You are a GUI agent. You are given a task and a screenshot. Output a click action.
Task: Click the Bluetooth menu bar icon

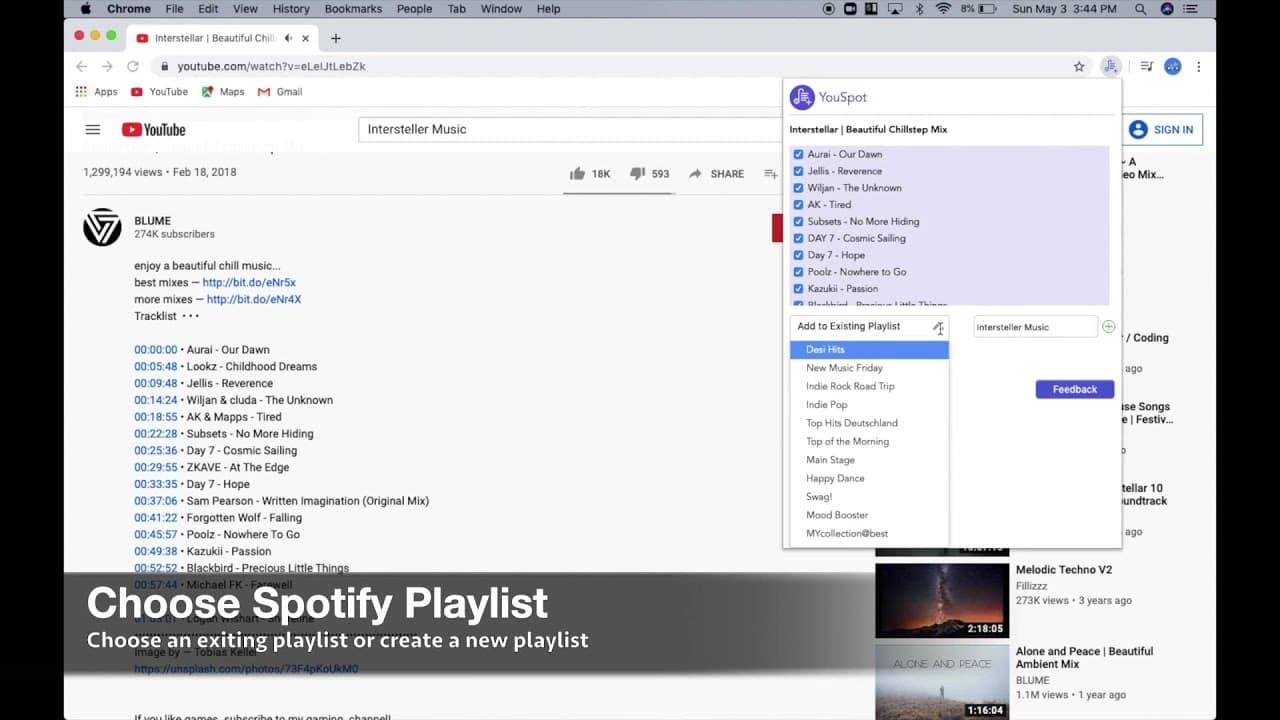coord(920,9)
